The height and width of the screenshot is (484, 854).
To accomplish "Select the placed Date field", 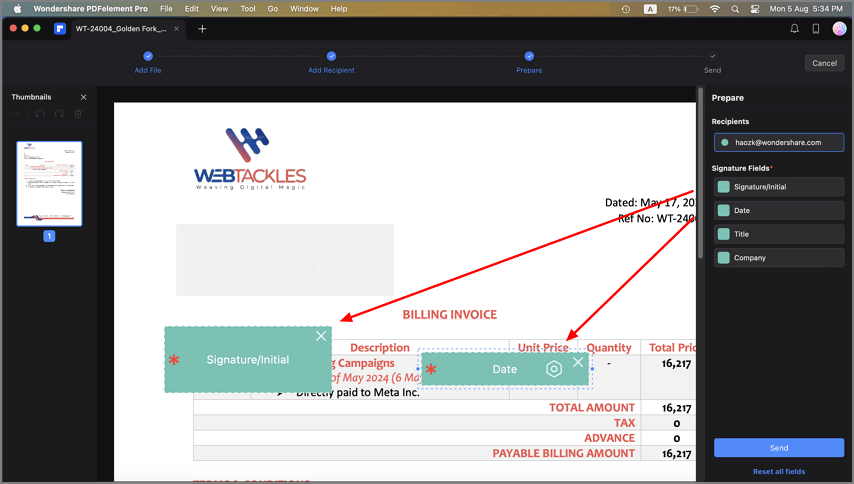I will coord(504,369).
